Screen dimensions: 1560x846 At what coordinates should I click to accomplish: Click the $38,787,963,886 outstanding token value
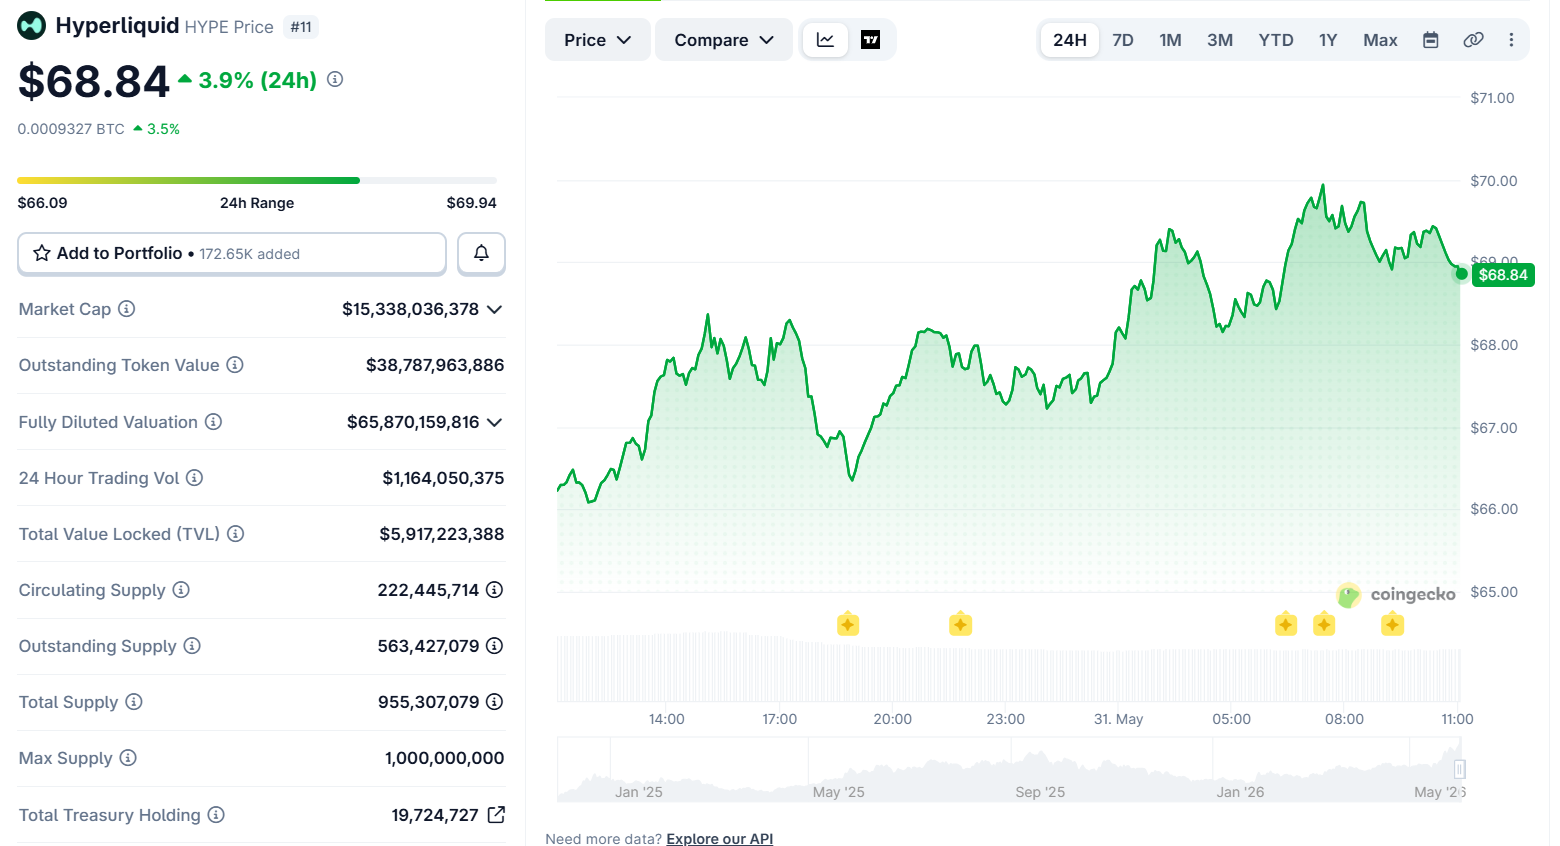tap(435, 365)
